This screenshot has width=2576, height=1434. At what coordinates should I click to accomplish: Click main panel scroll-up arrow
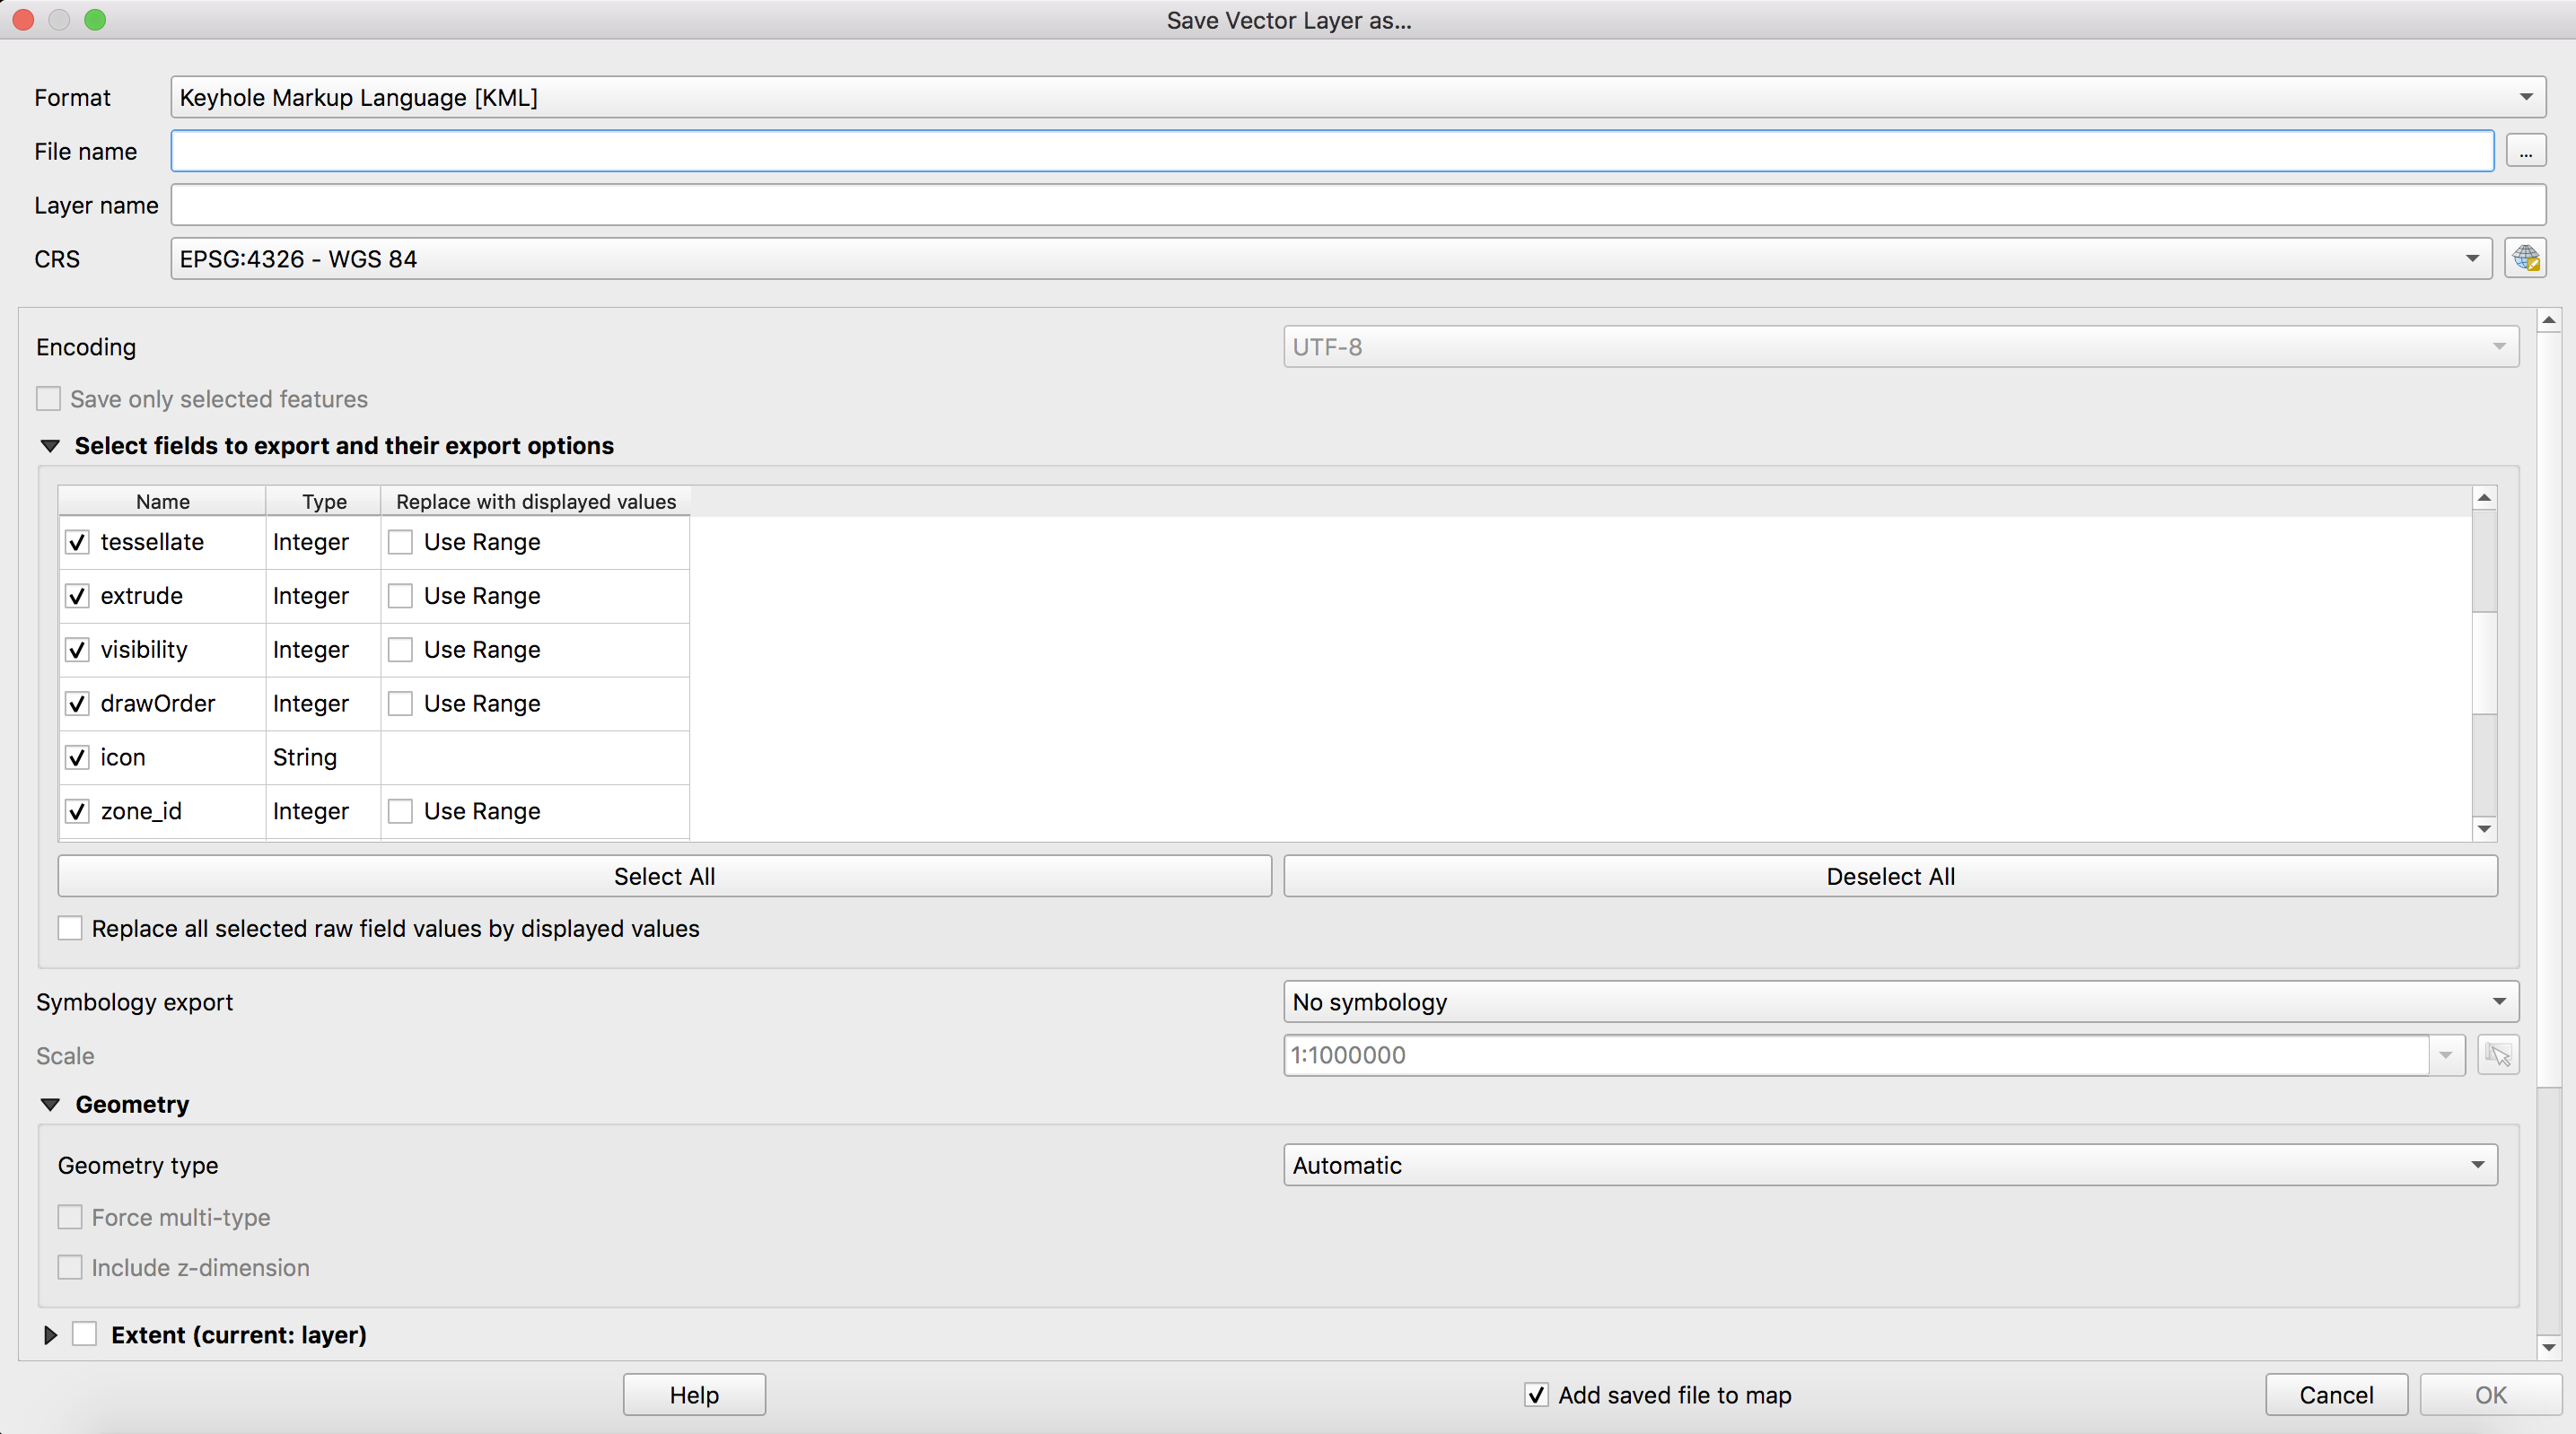pos(2548,320)
